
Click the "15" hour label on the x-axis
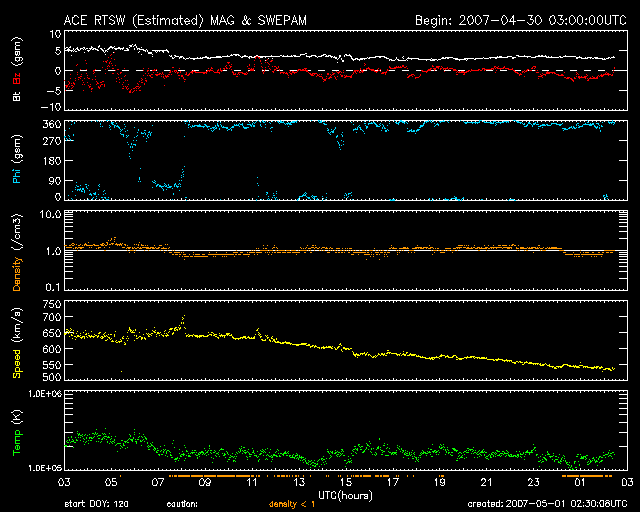pyautogui.click(x=346, y=483)
